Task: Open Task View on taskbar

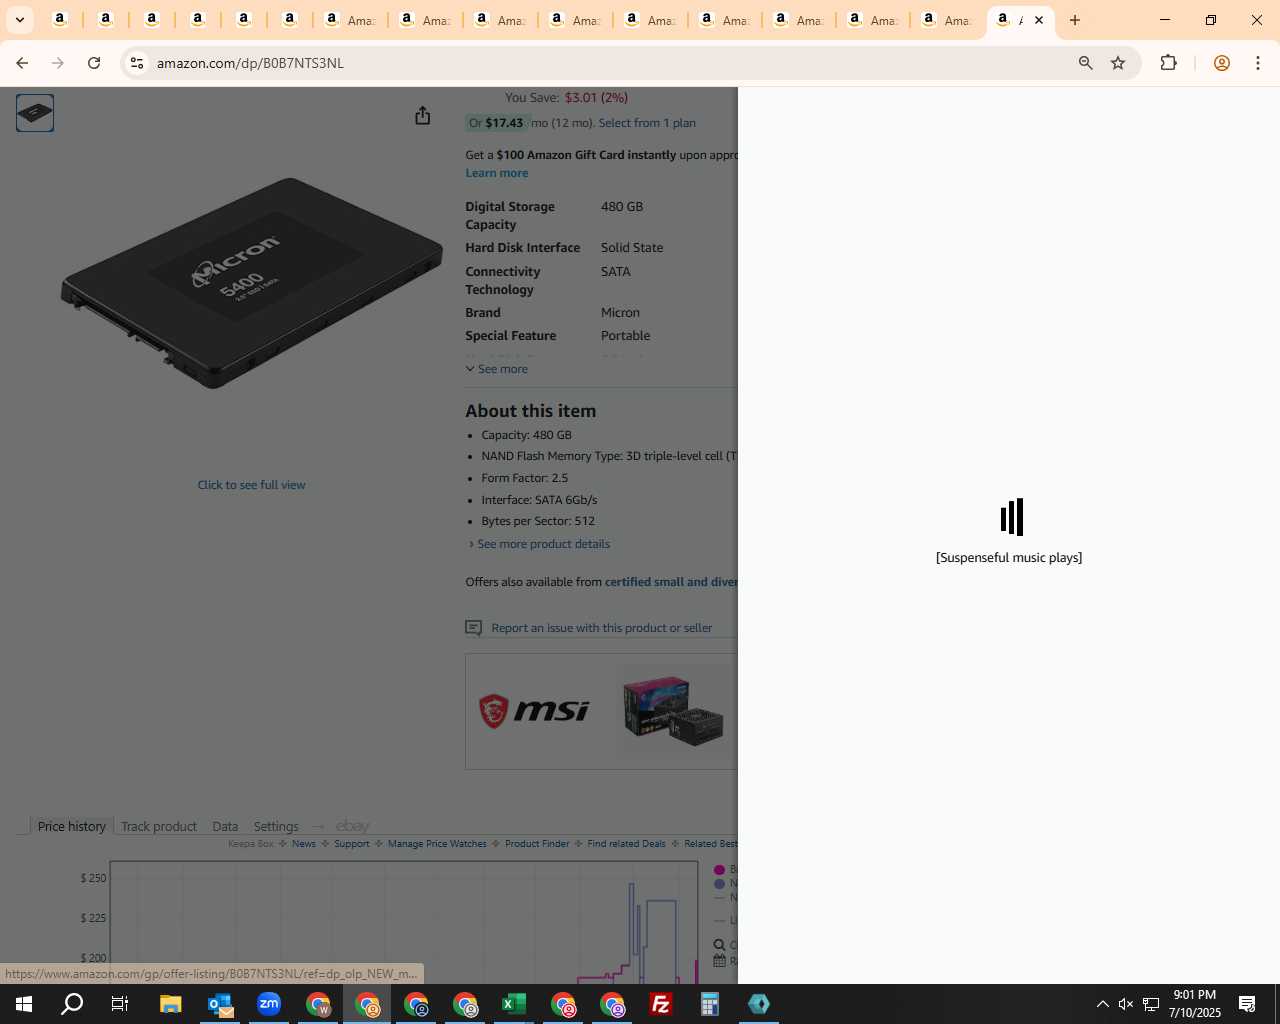Action: click(x=120, y=1004)
